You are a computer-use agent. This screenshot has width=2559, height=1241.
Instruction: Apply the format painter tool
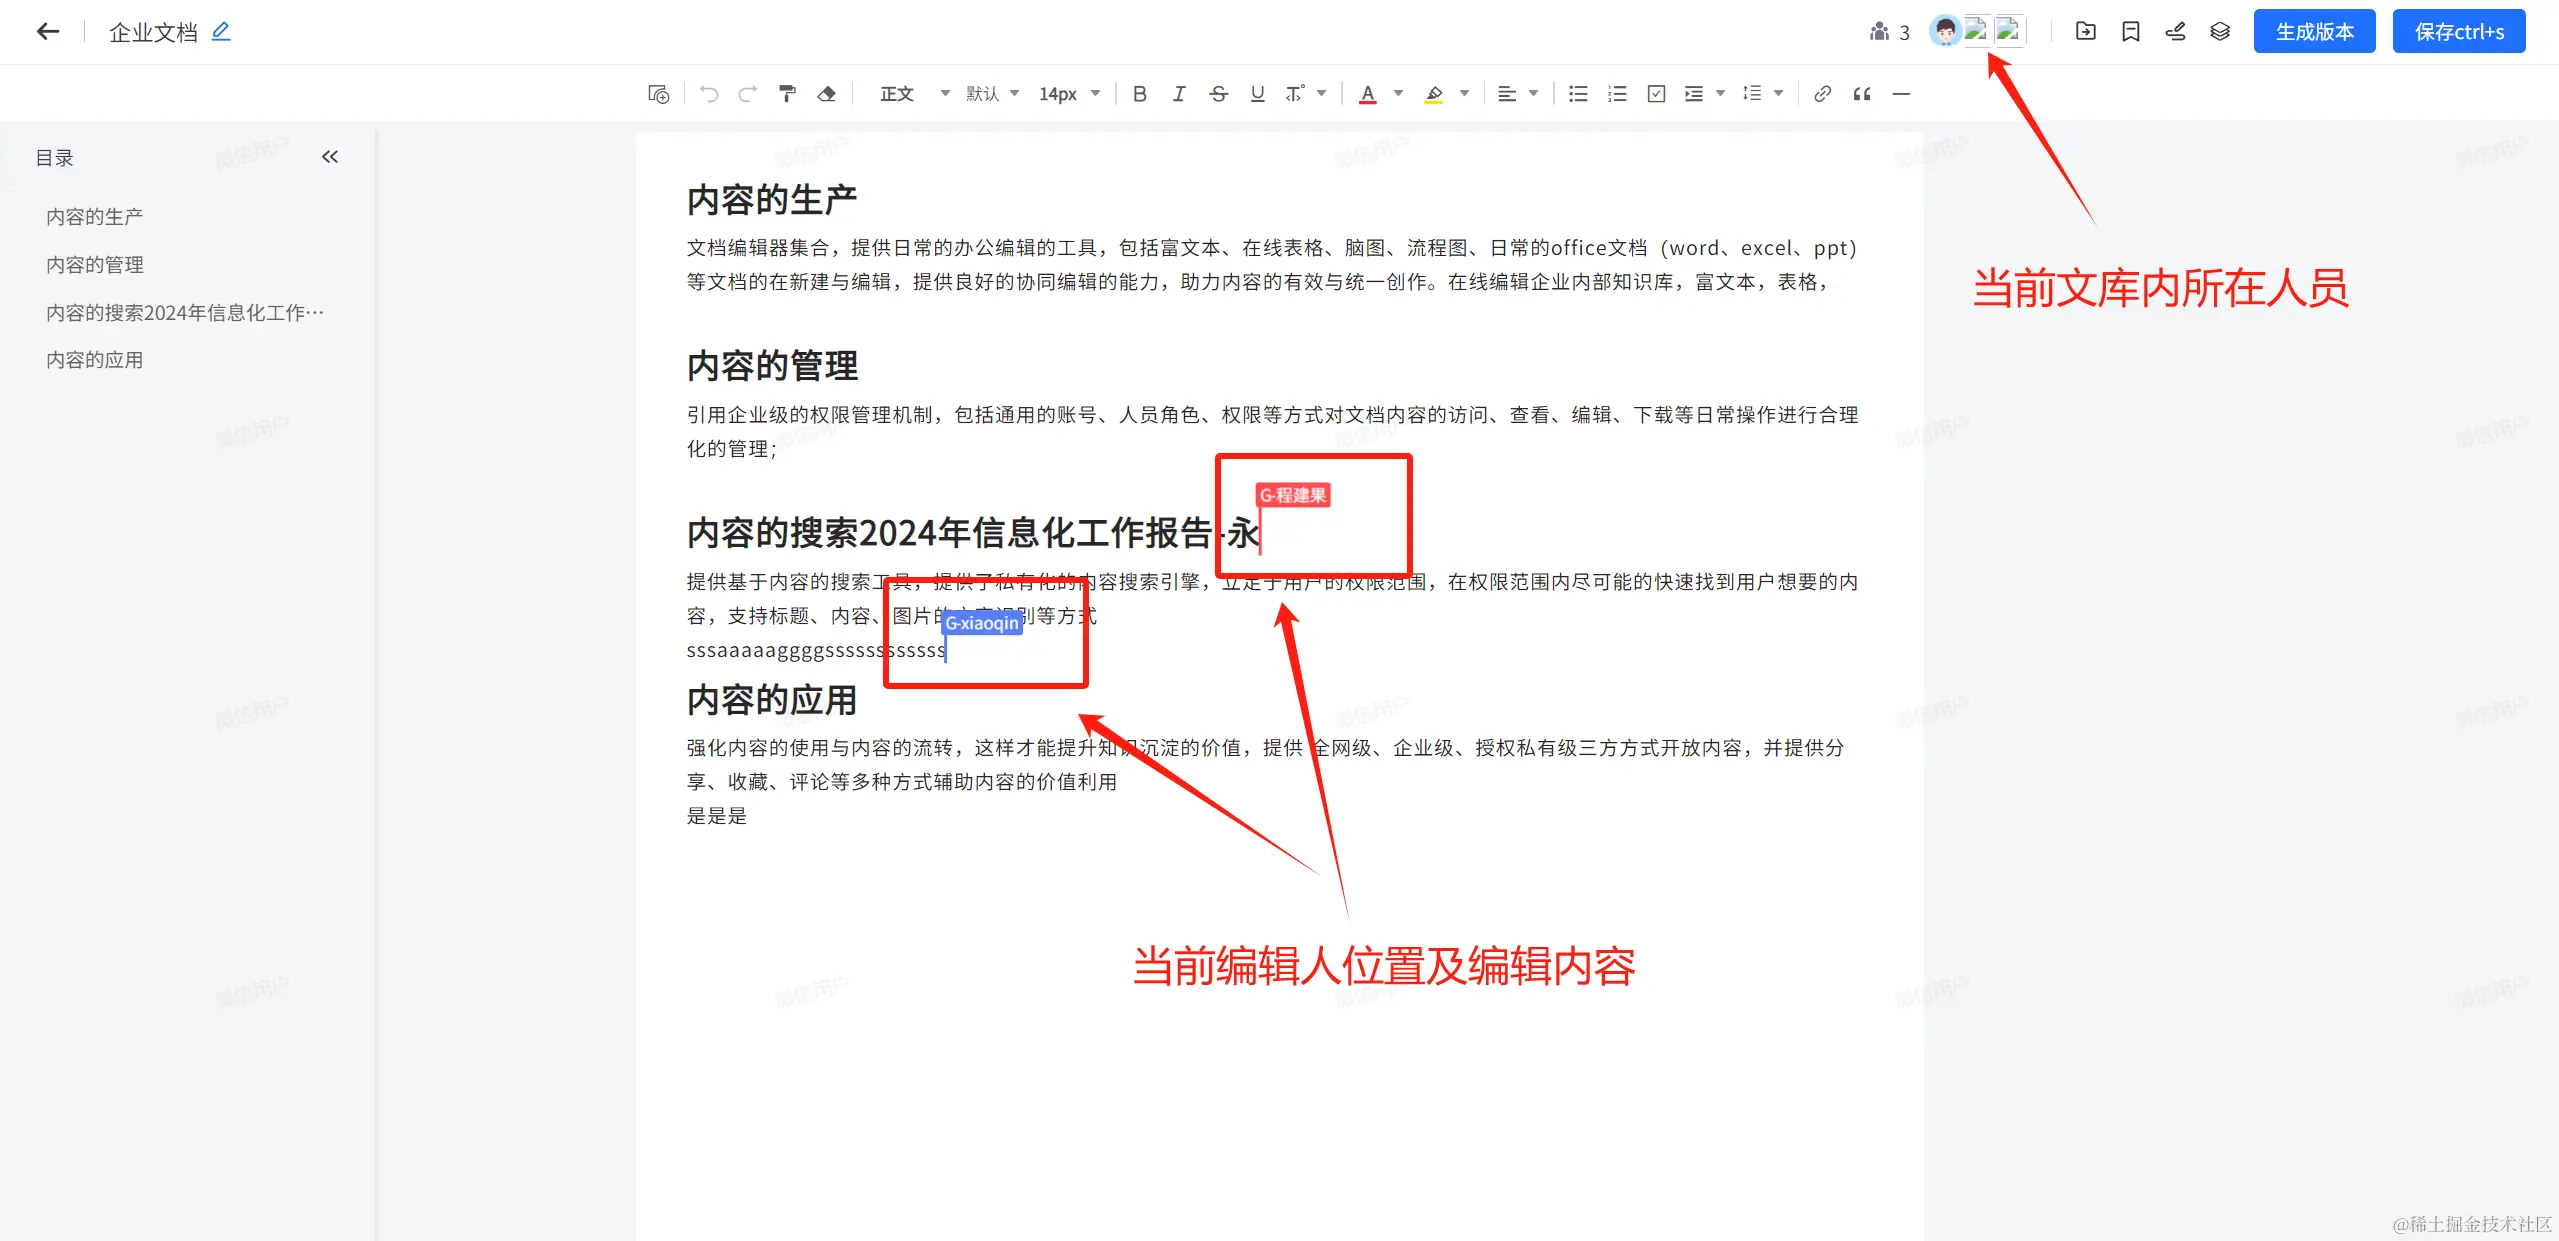click(x=787, y=94)
